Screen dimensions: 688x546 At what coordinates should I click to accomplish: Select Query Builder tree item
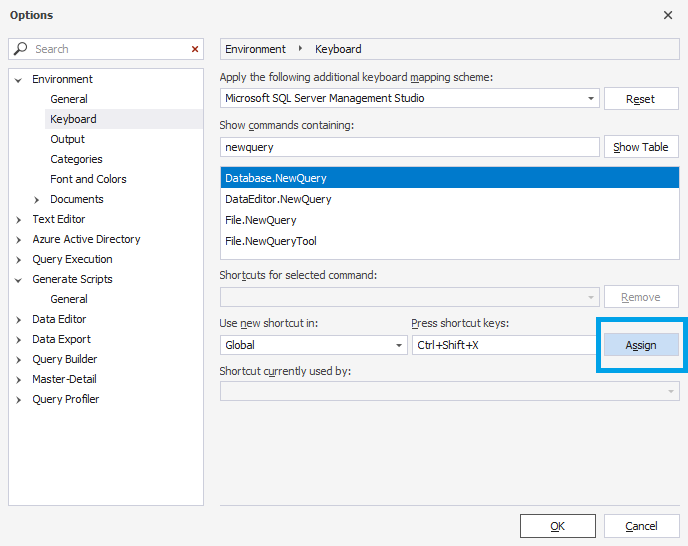(64, 359)
